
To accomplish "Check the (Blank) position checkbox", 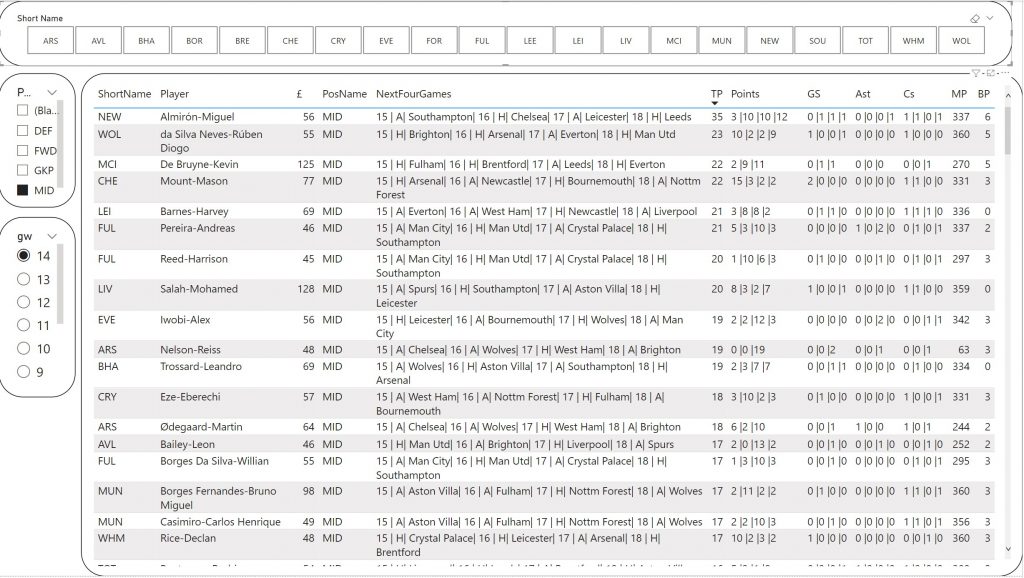I will [x=23, y=110].
